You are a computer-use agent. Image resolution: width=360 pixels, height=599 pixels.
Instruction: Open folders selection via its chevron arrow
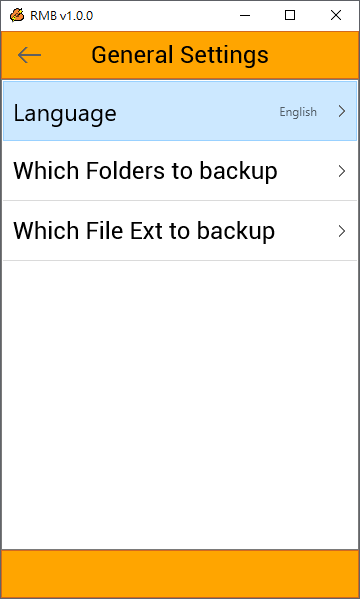342,171
